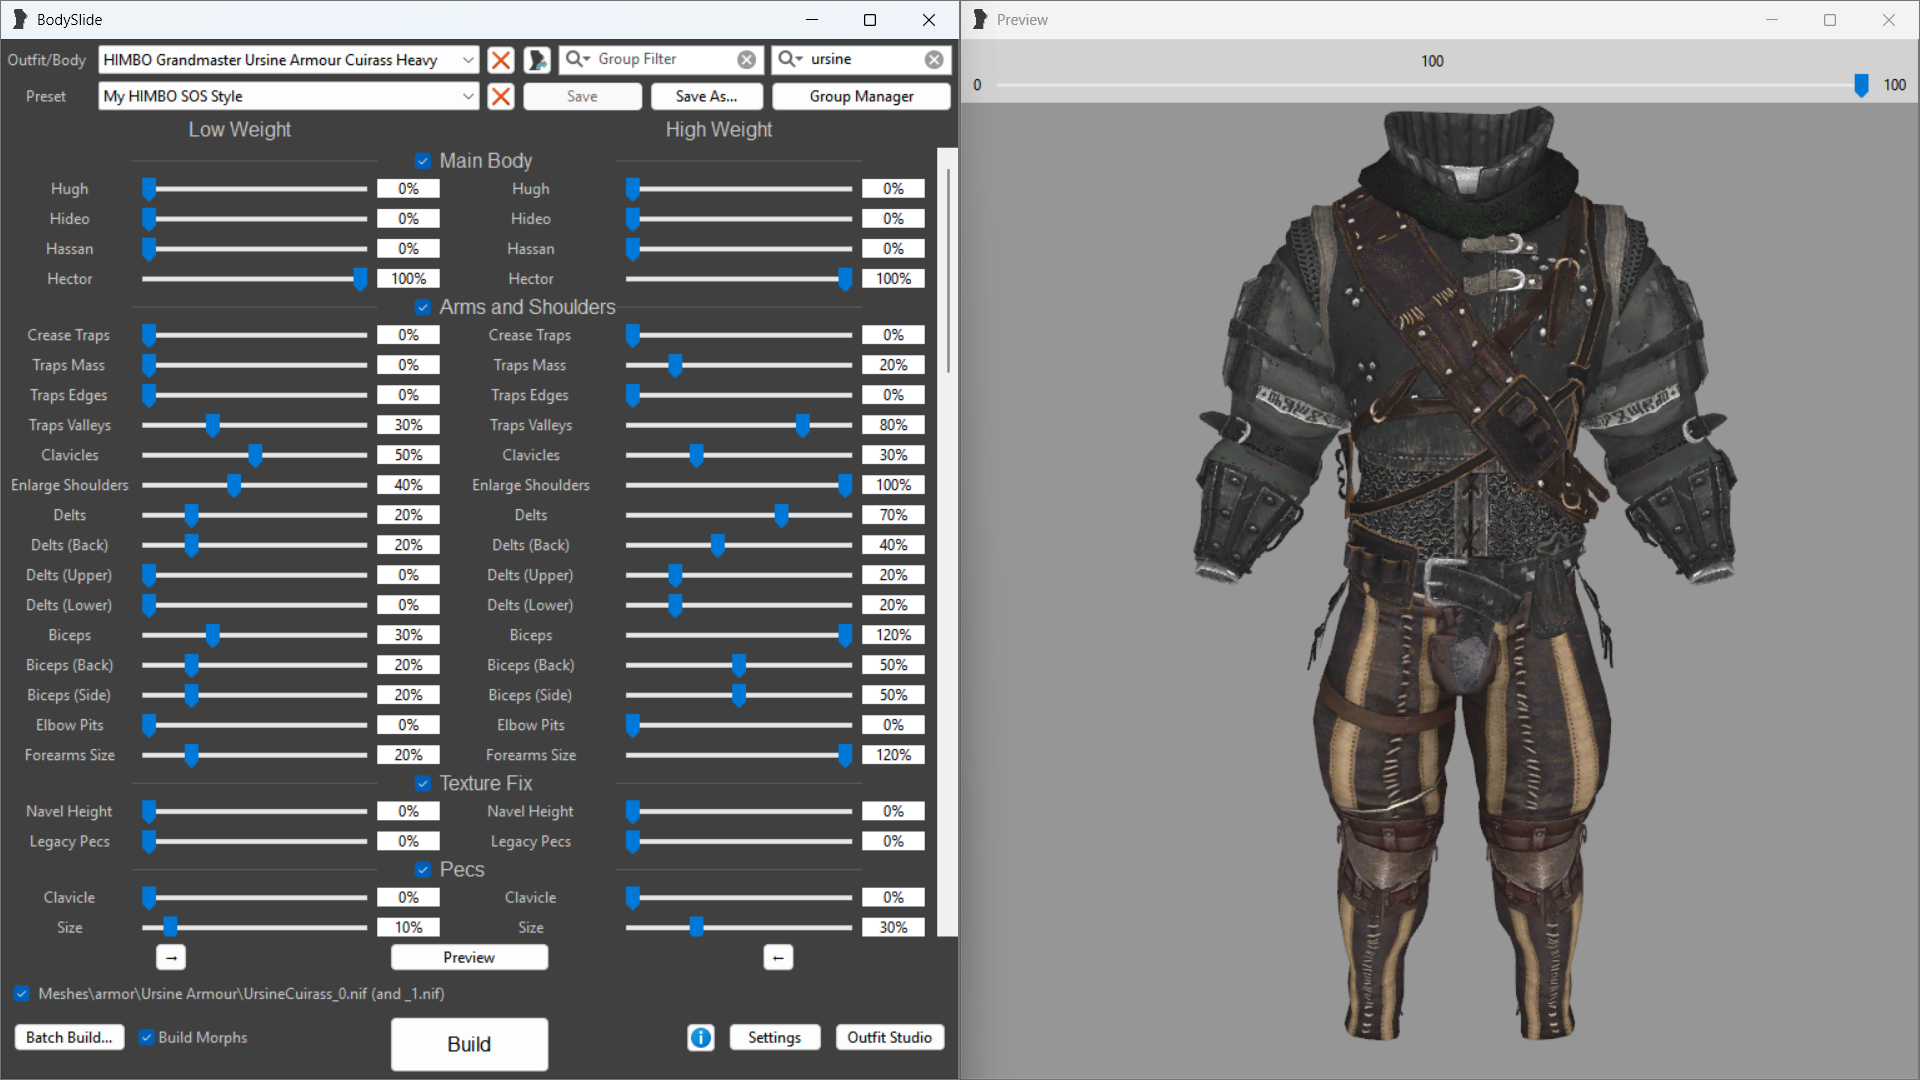This screenshot has height=1080, width=1920.
Task: Toggle the Build Morphs checkbox
Action: point(147,1038)
